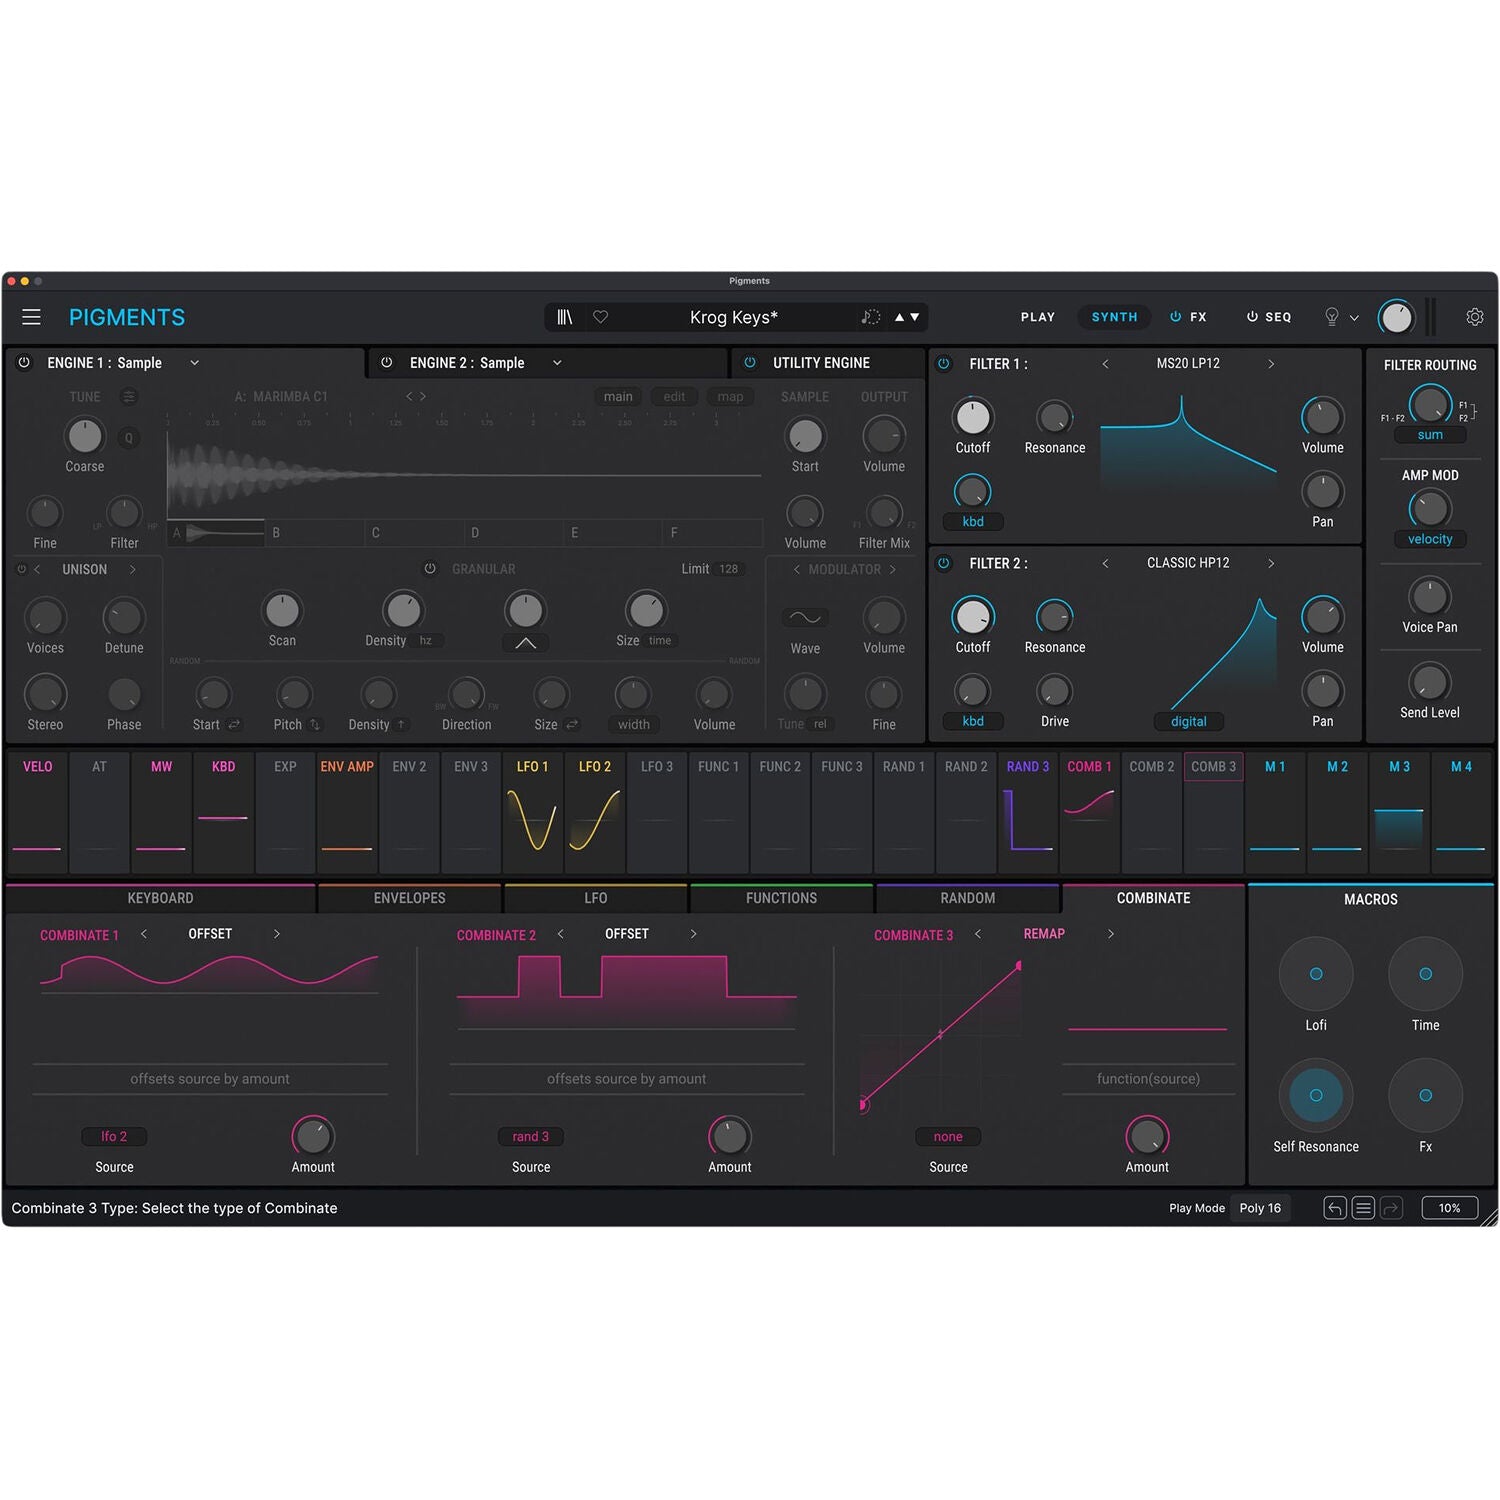The image size is (1500, 1500).
Task: Click the sample map view button
Action: pyautogui.click(x=731, y=397)
